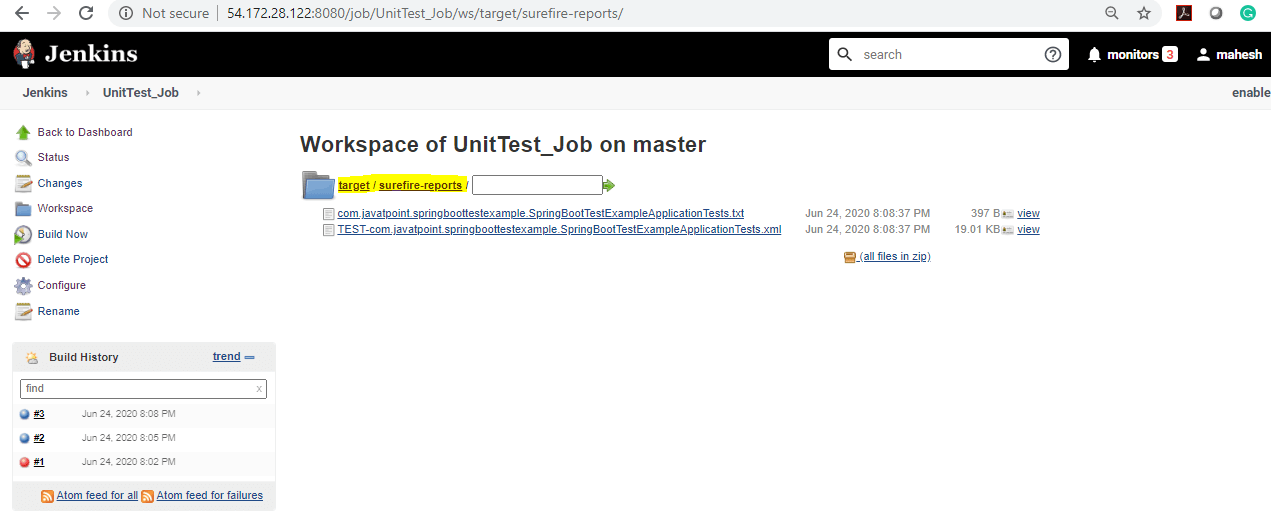Open build #3

[x=39, y=414]
